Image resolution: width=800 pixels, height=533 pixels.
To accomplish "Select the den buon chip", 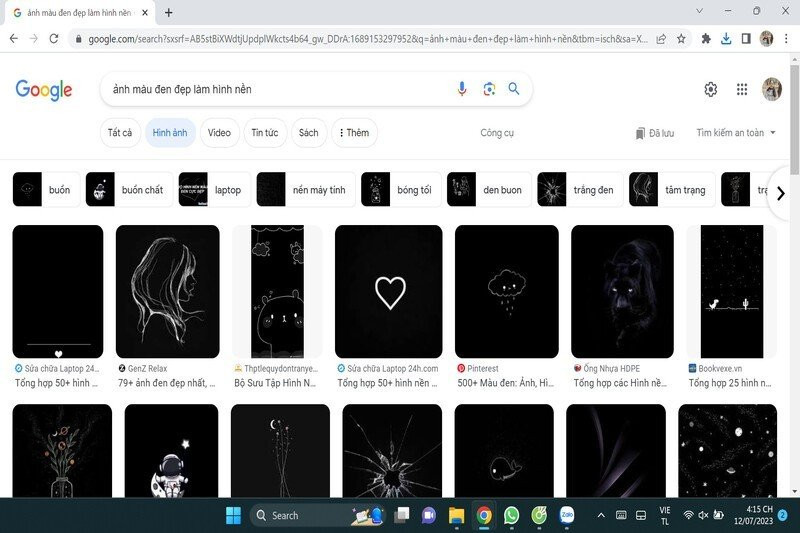I will [x=489, y=190].
